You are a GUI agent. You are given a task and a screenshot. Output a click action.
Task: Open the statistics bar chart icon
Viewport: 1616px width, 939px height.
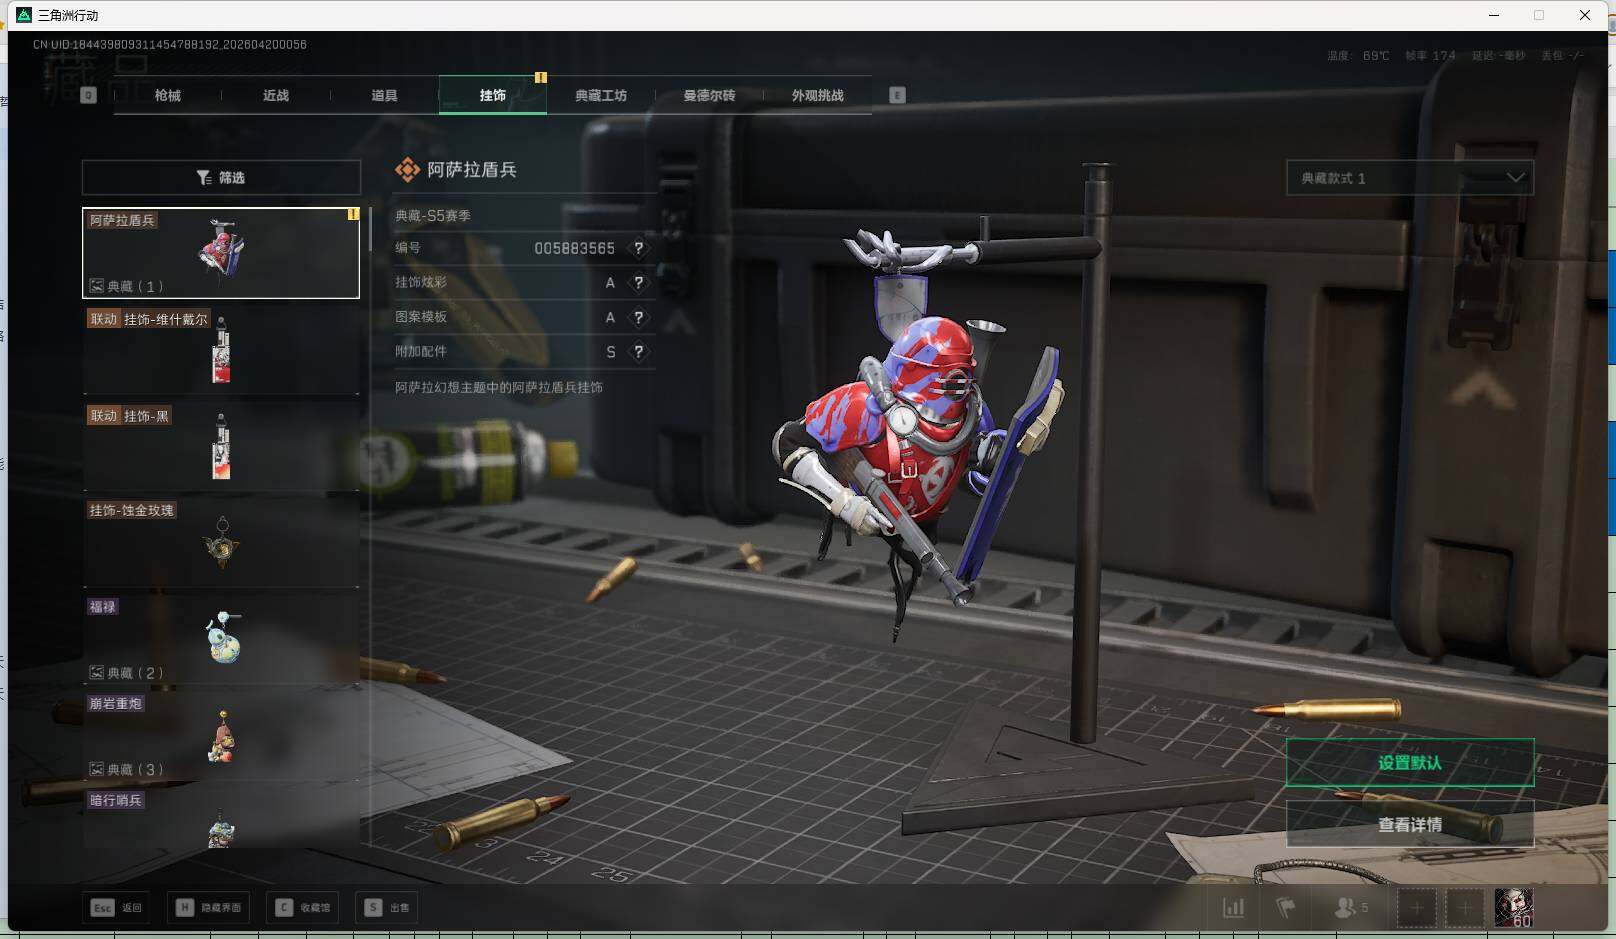[1233, 907]
